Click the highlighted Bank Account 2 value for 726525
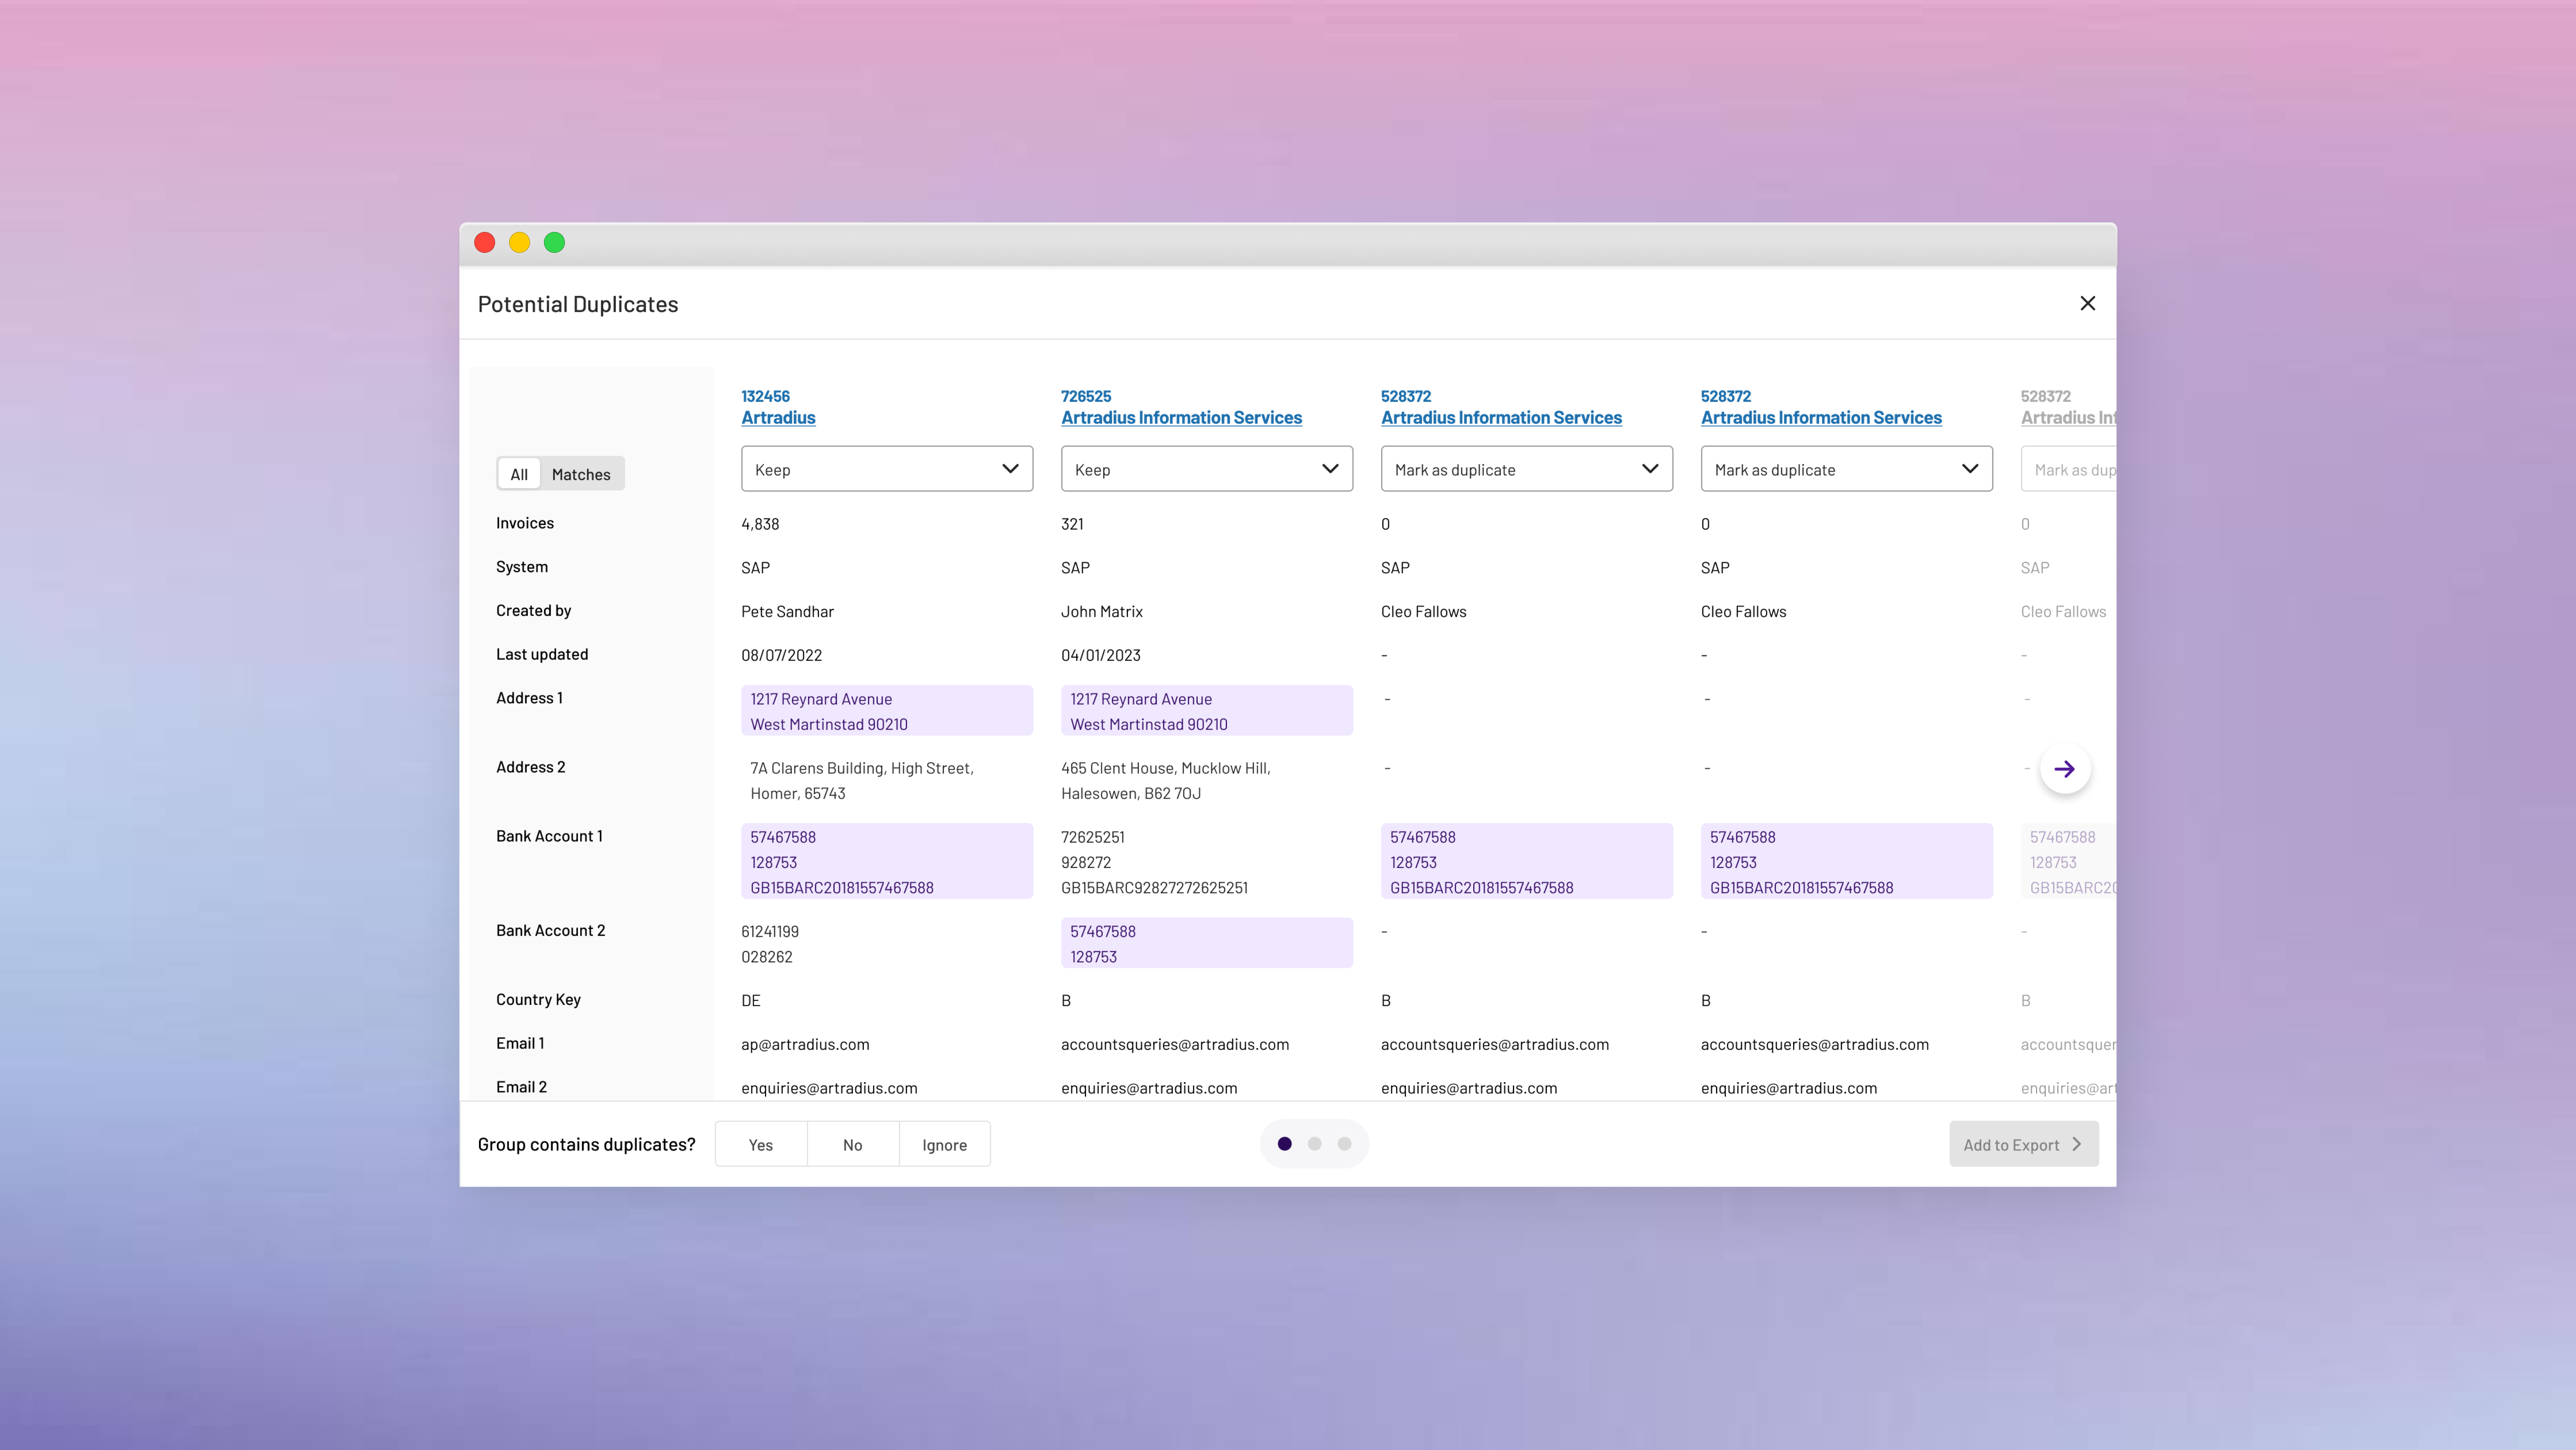The width and height of the screenshot is (2576, 1450). pos(1206,943)
